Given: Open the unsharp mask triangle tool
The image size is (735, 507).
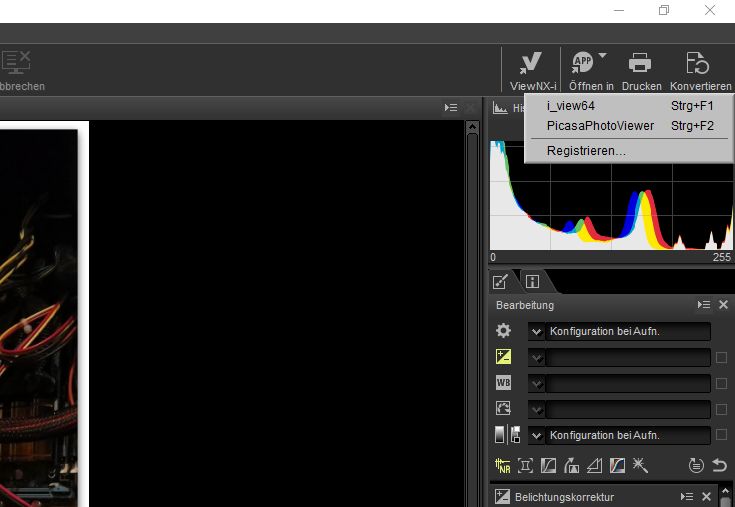Looking at the screenshot, I should (594, 466).
